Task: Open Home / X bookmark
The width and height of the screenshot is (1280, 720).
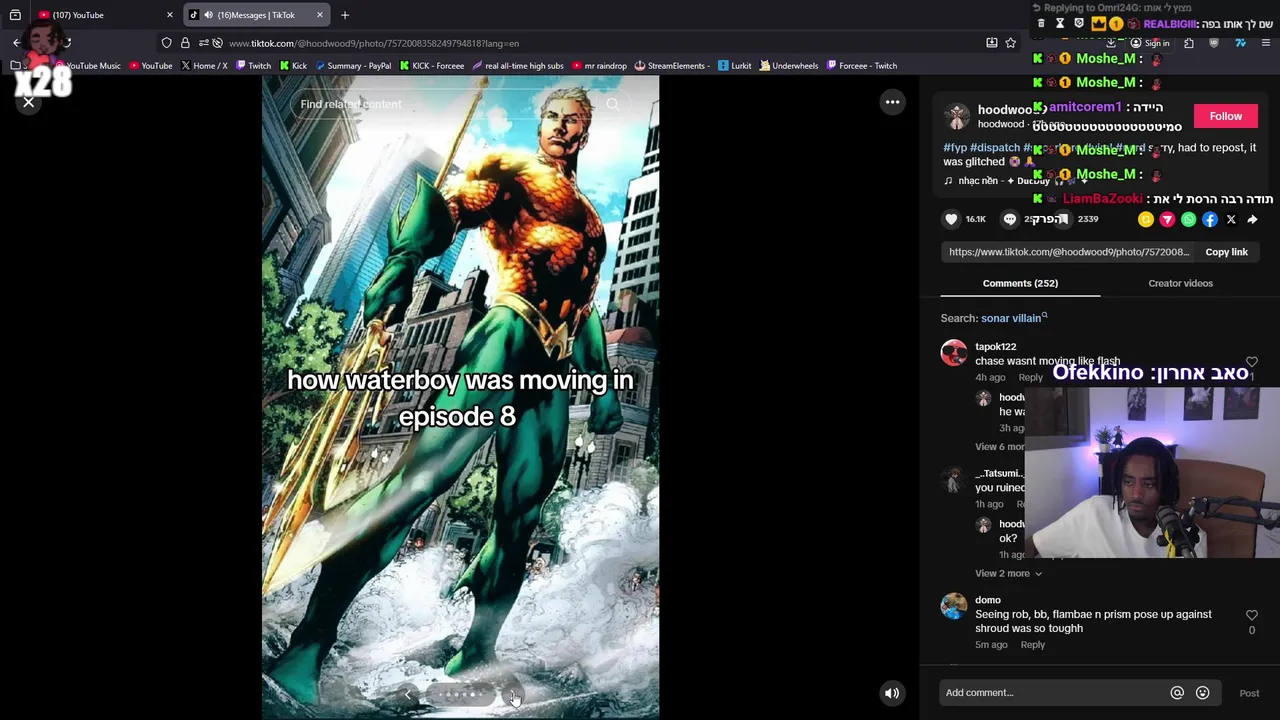Action: point(204,66)
